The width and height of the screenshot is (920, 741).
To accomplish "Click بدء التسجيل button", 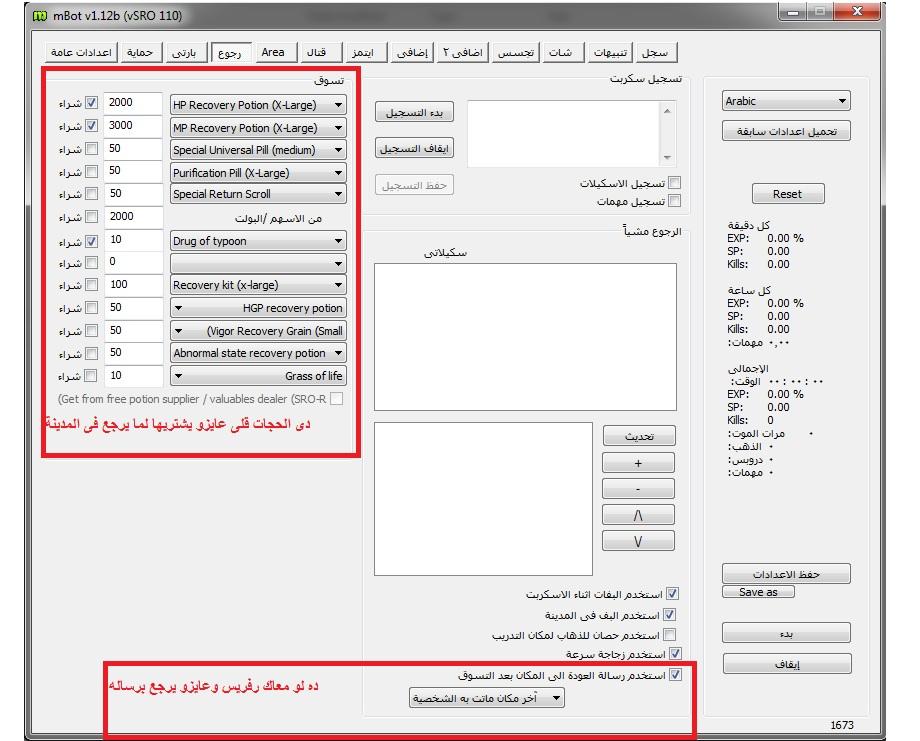I will tap(414, 113).
